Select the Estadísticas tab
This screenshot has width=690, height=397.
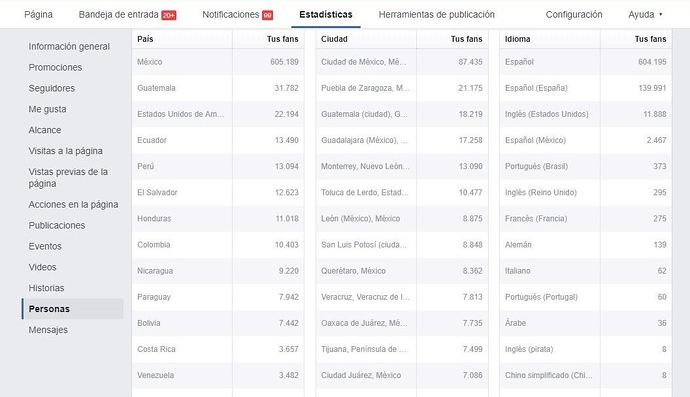326,15
